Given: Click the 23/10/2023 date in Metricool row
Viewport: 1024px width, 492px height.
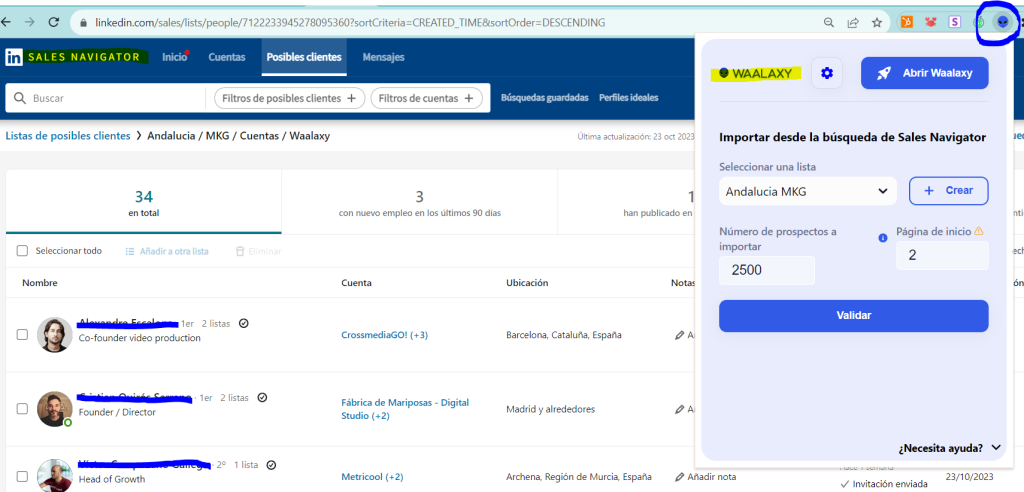Looking at the screenshot, I should click(968, 477).
